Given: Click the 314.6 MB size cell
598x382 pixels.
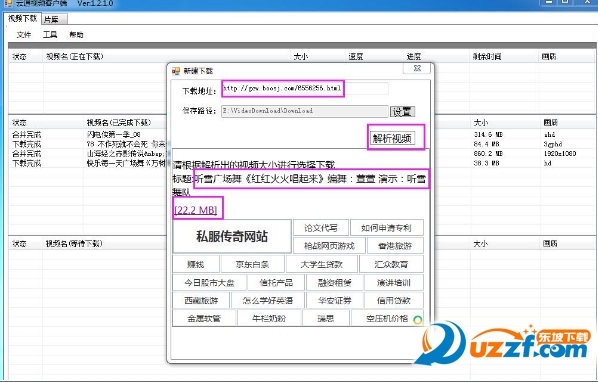Looking at the screenshot, I should coord(489,135).
